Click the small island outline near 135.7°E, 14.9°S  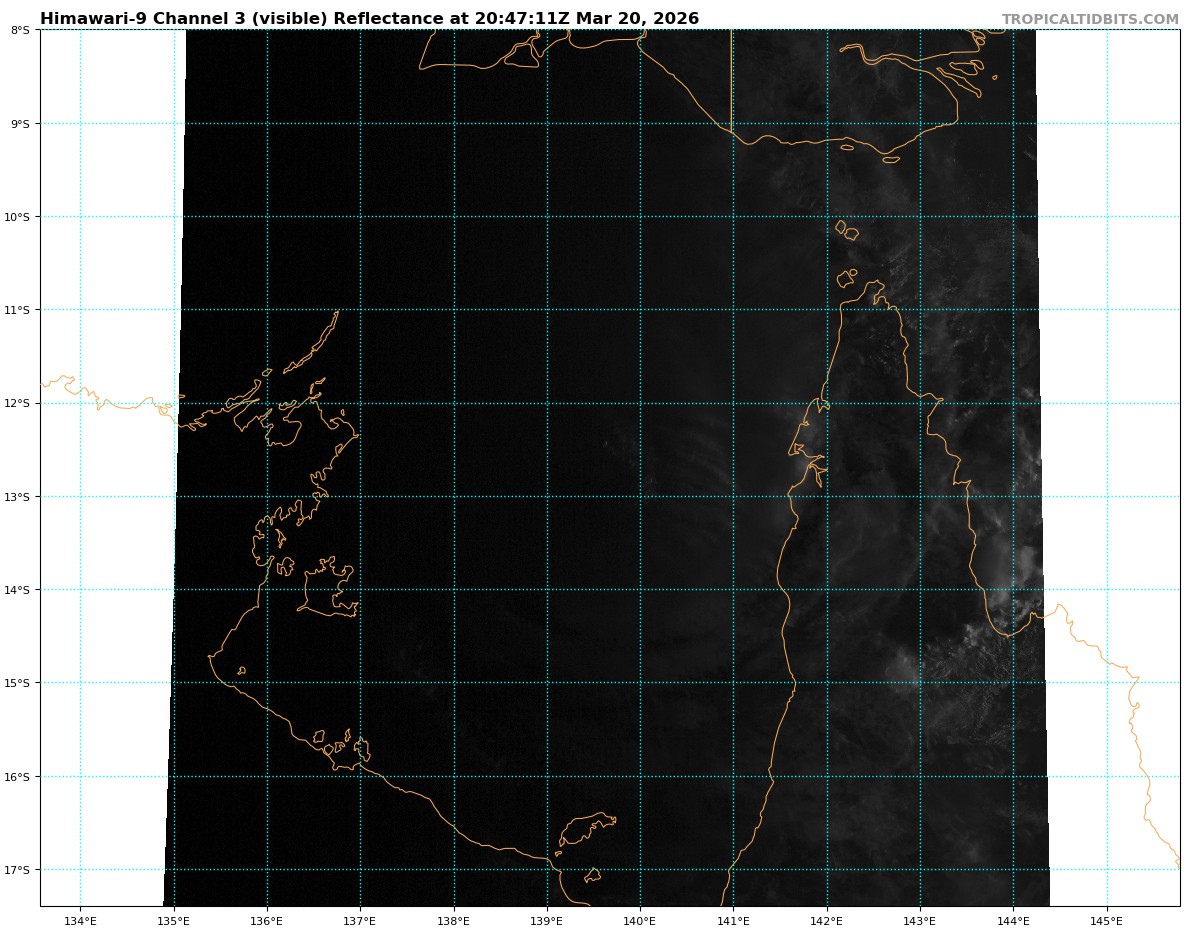tap(241, 670)
